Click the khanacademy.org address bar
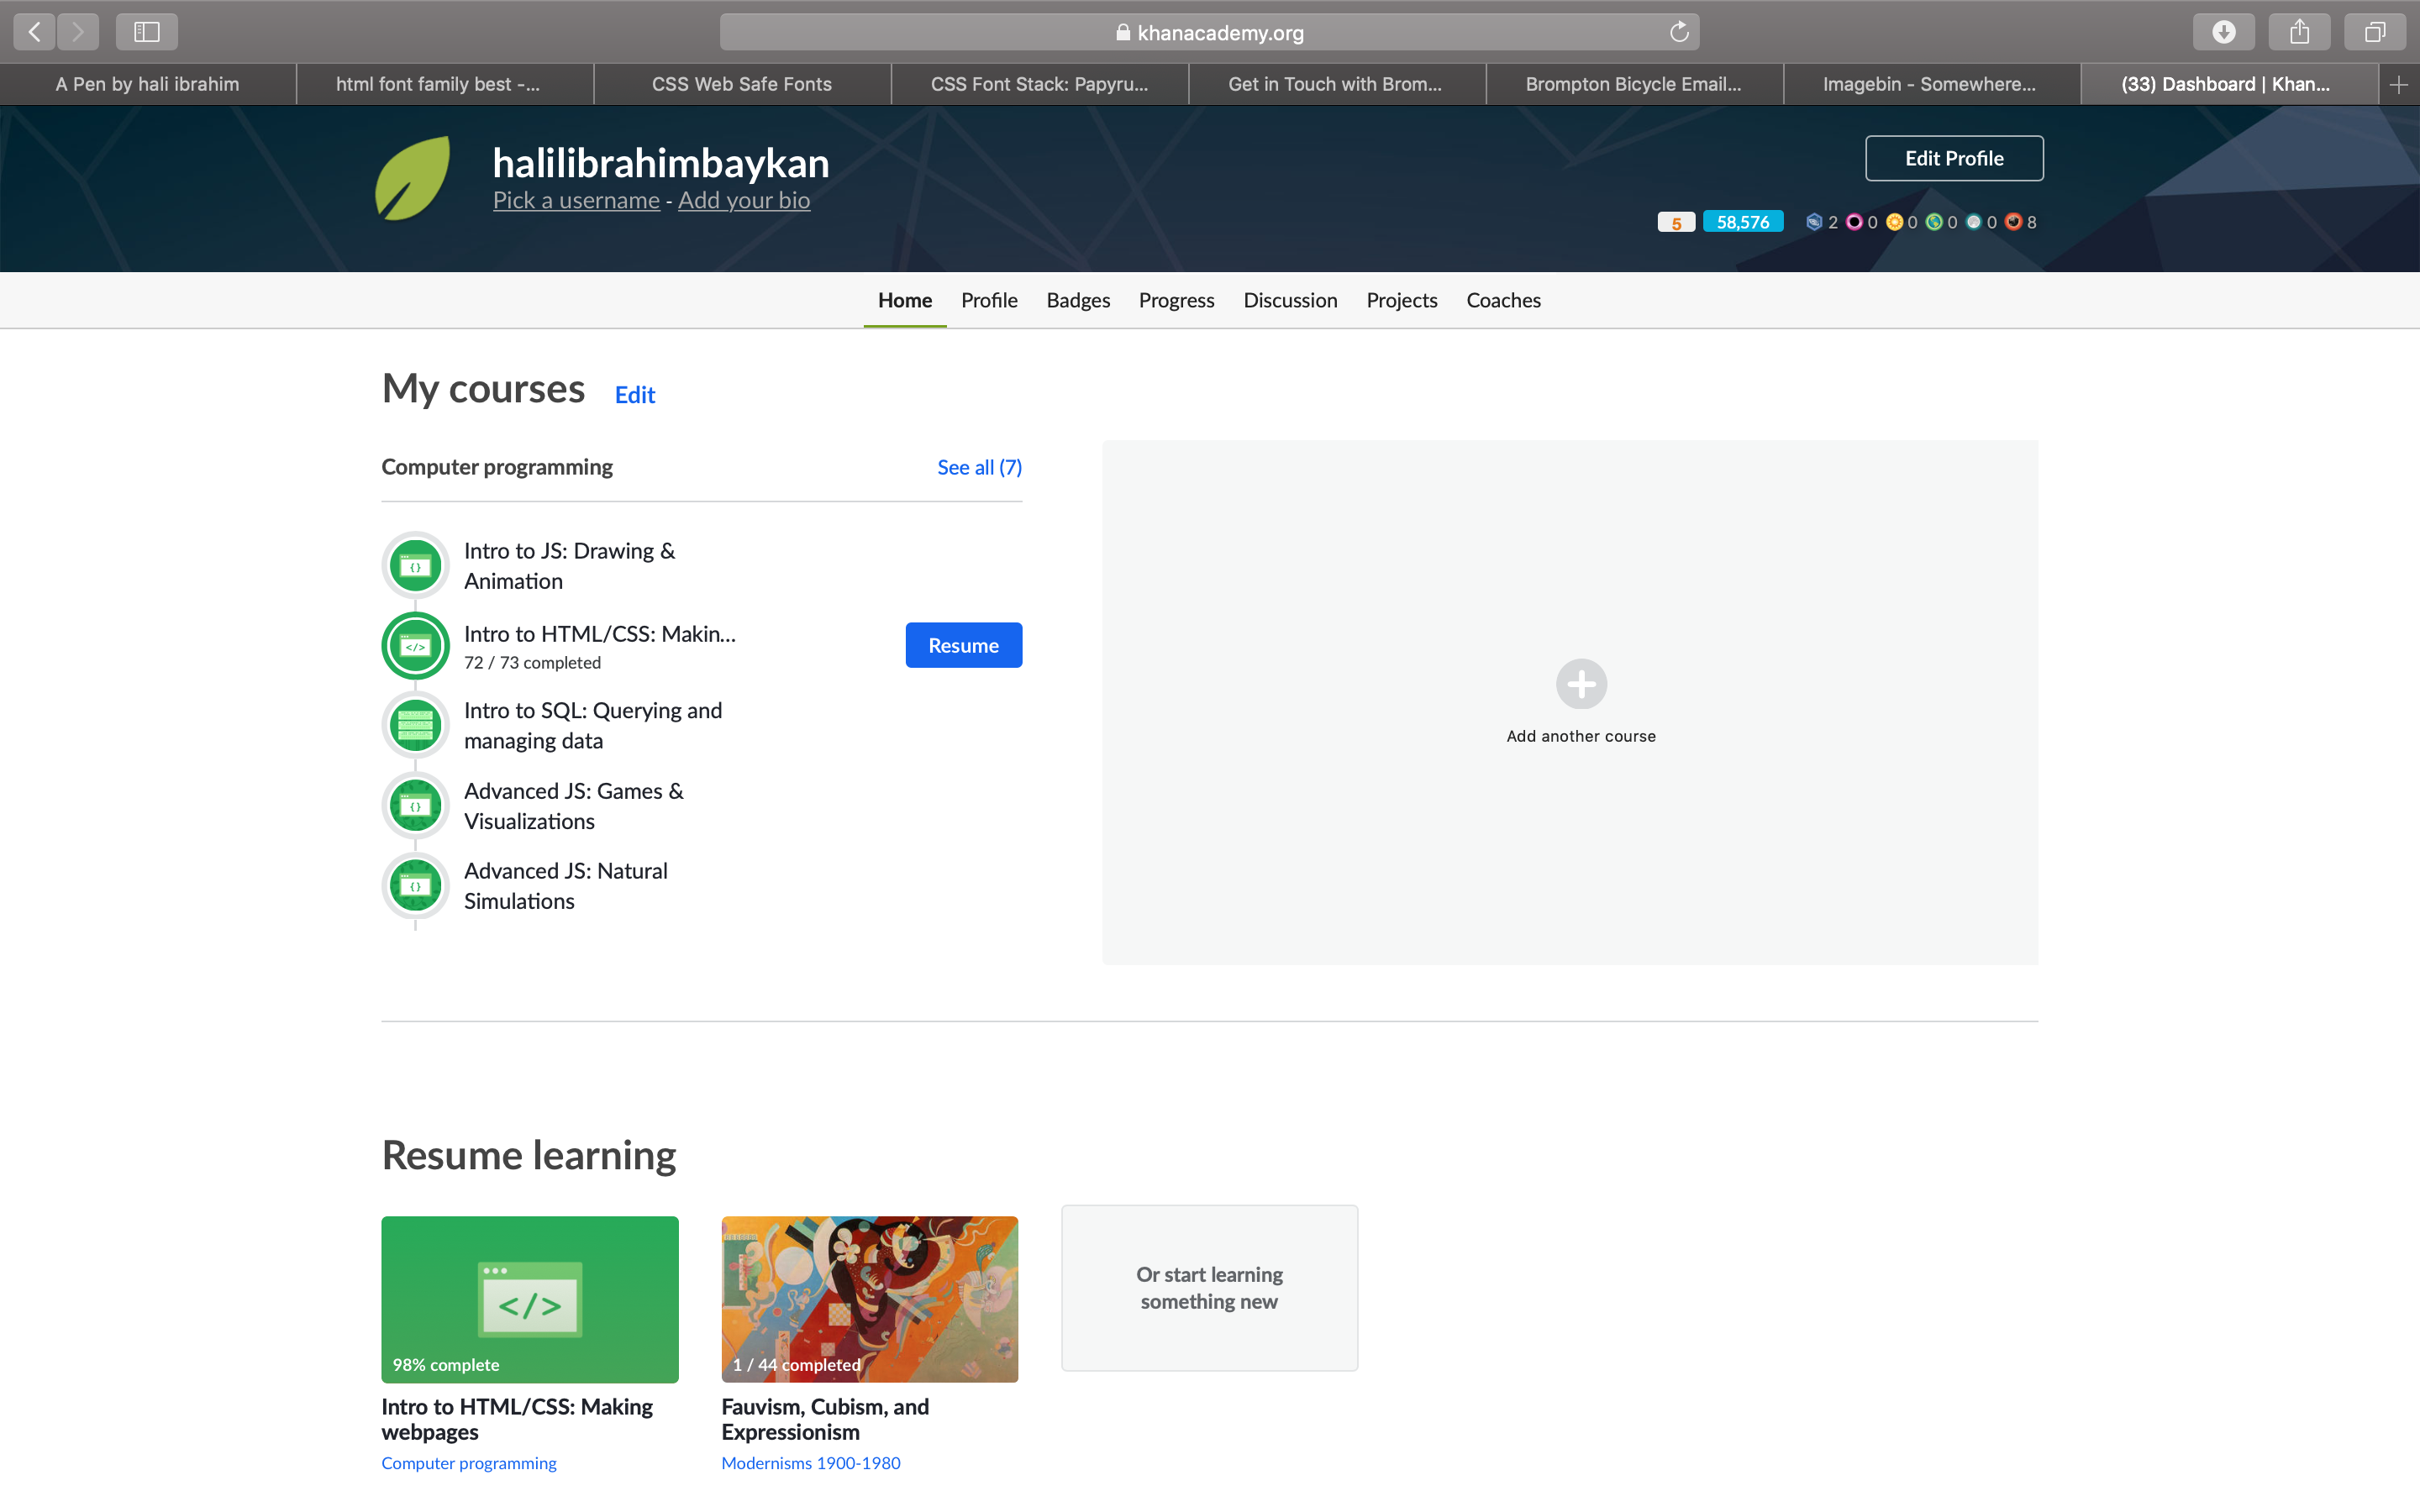Viewport: 2420px width, 1512px height. click(x=1209, y=32)
